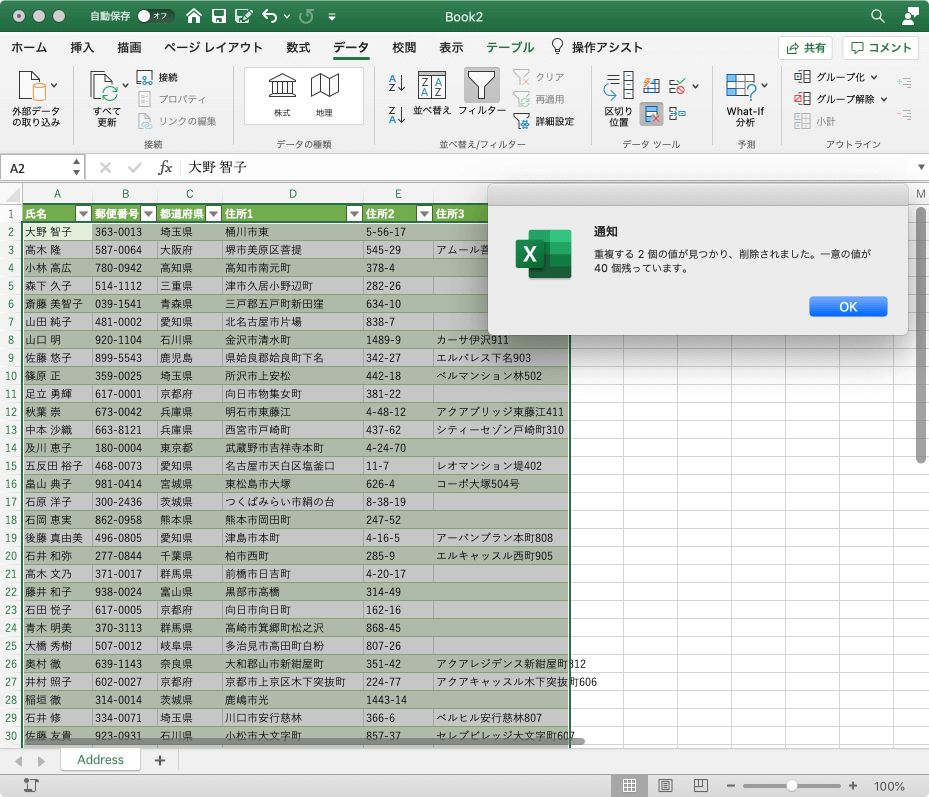
Task: Click the Name Box showing A2
Action: 43,168
